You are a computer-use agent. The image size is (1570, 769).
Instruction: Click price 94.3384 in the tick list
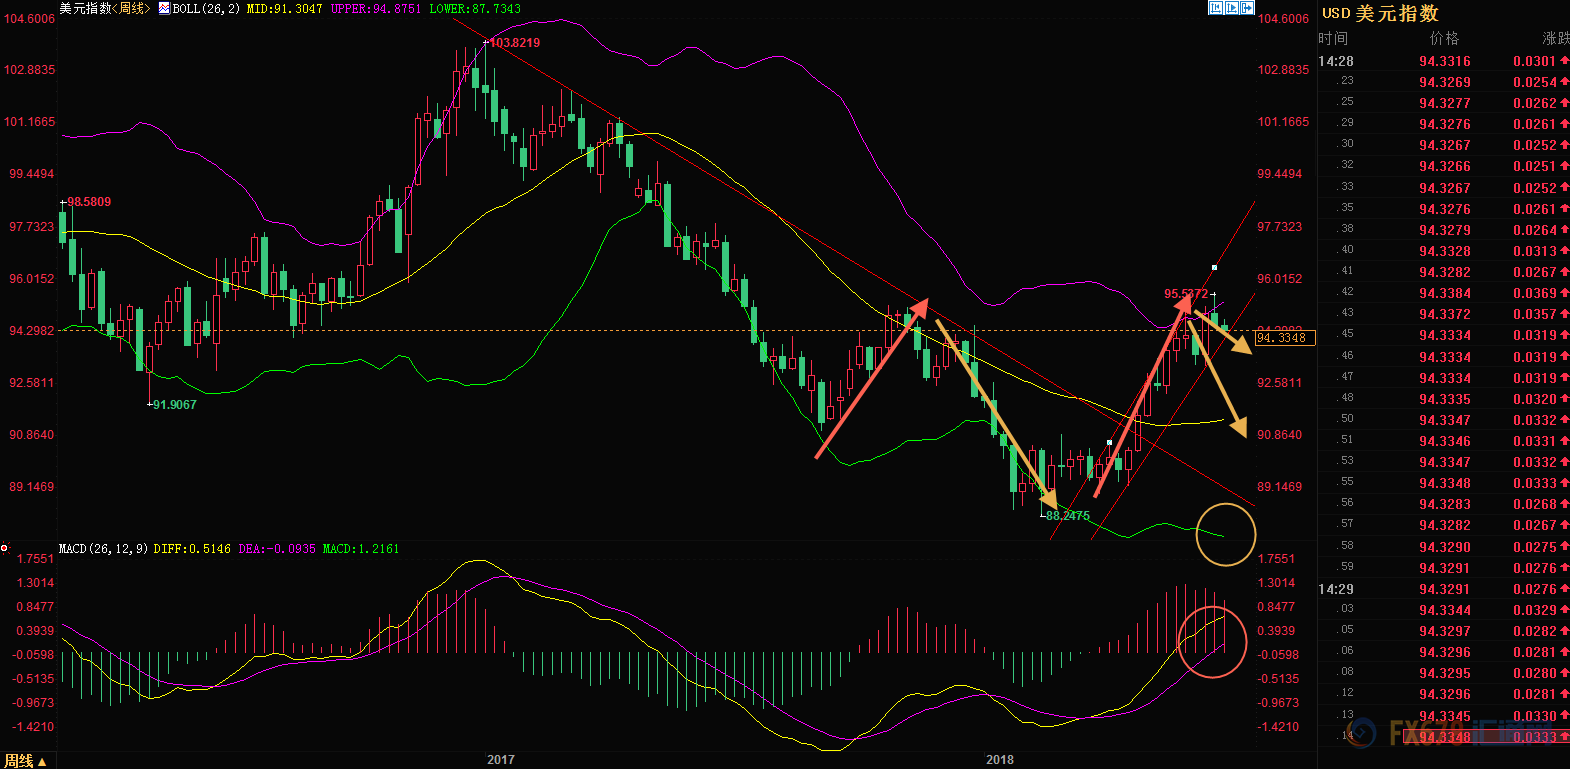tap(1445, 293)
